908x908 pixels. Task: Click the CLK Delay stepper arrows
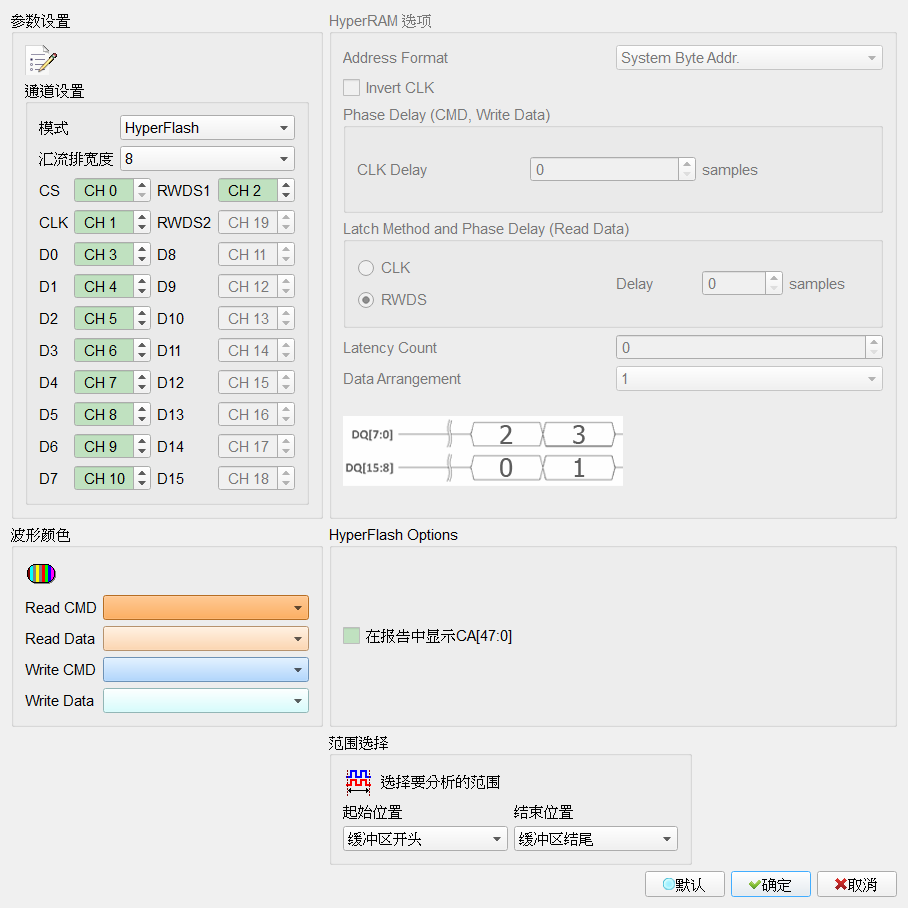tap(687, 169)
